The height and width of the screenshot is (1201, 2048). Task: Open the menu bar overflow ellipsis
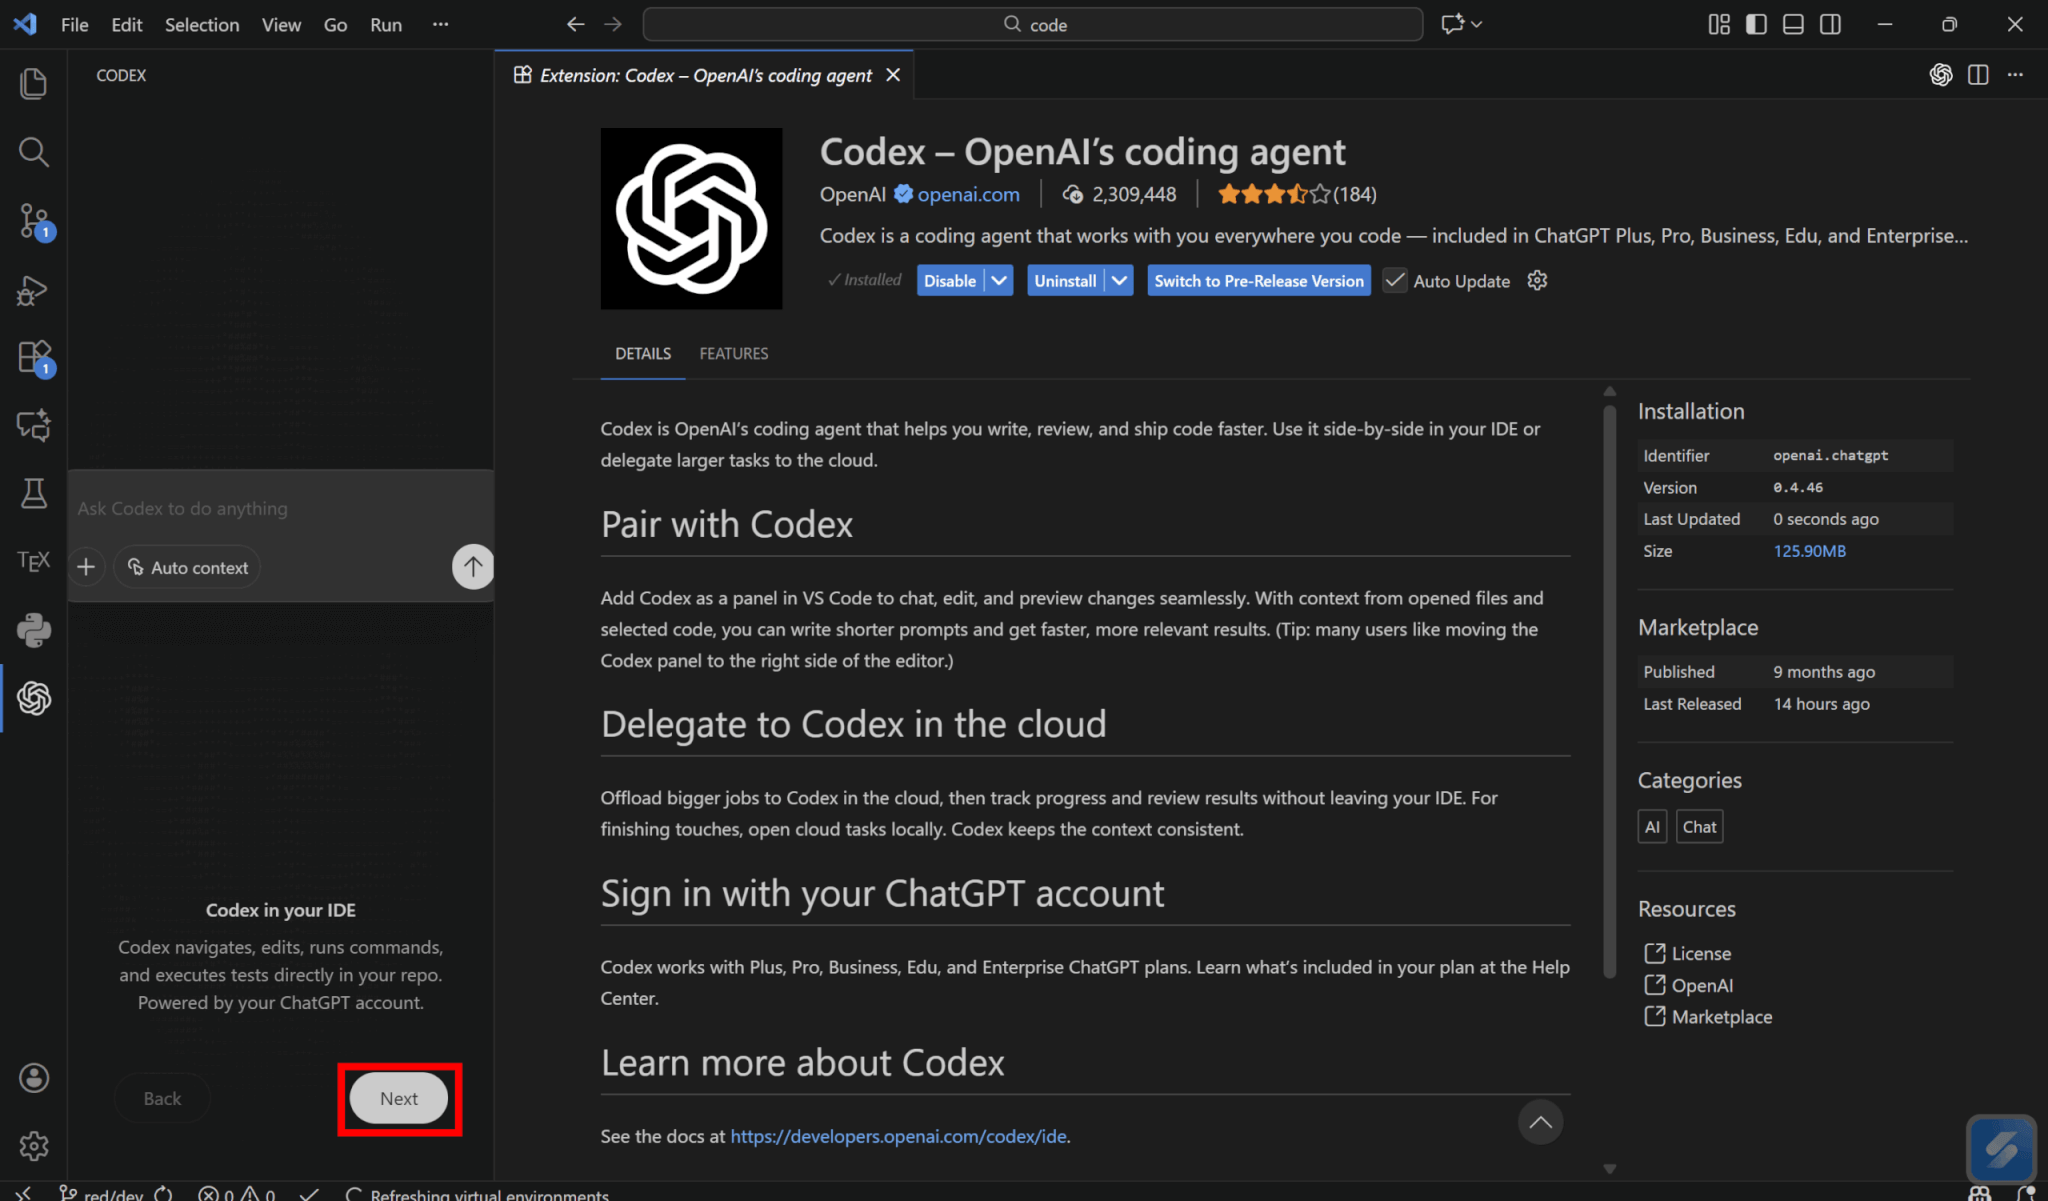(x=440, y=24)
